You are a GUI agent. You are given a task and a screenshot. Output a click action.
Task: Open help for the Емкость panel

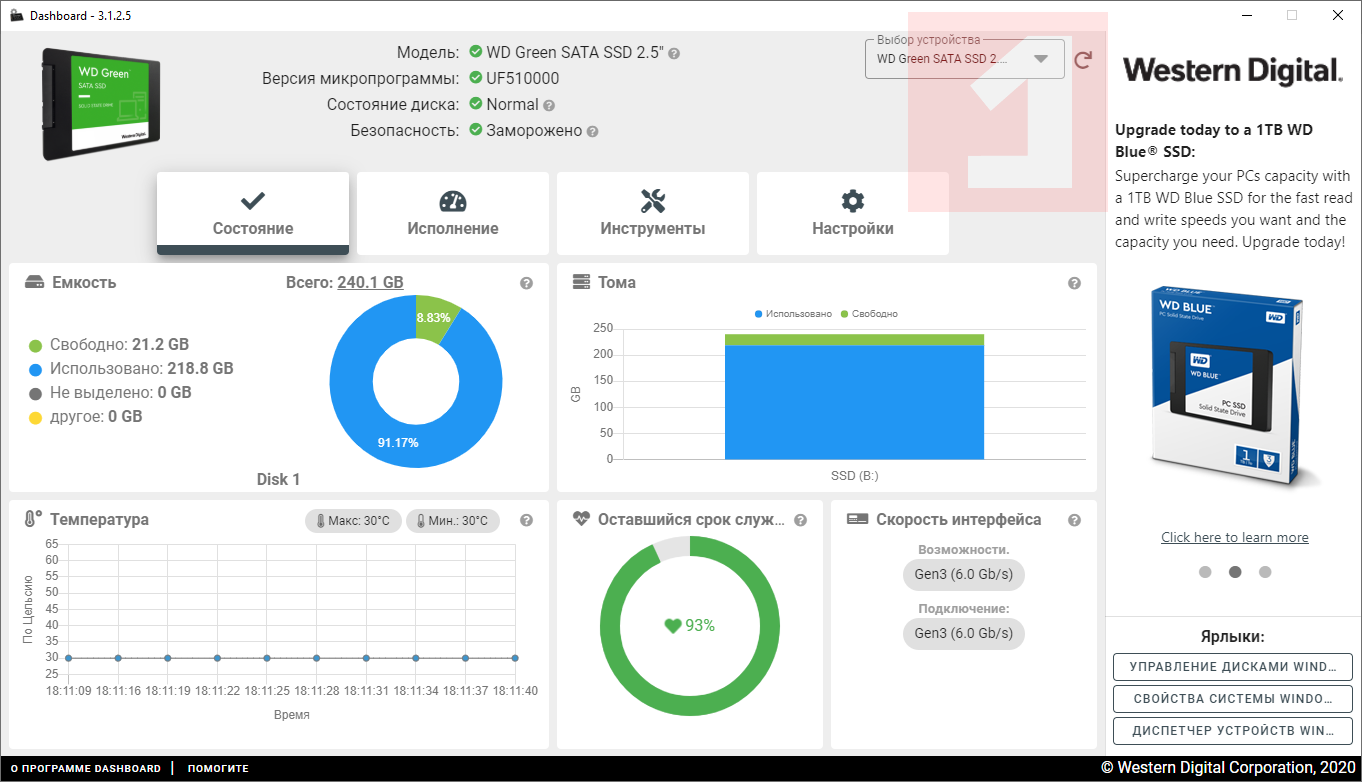(526, 283)
